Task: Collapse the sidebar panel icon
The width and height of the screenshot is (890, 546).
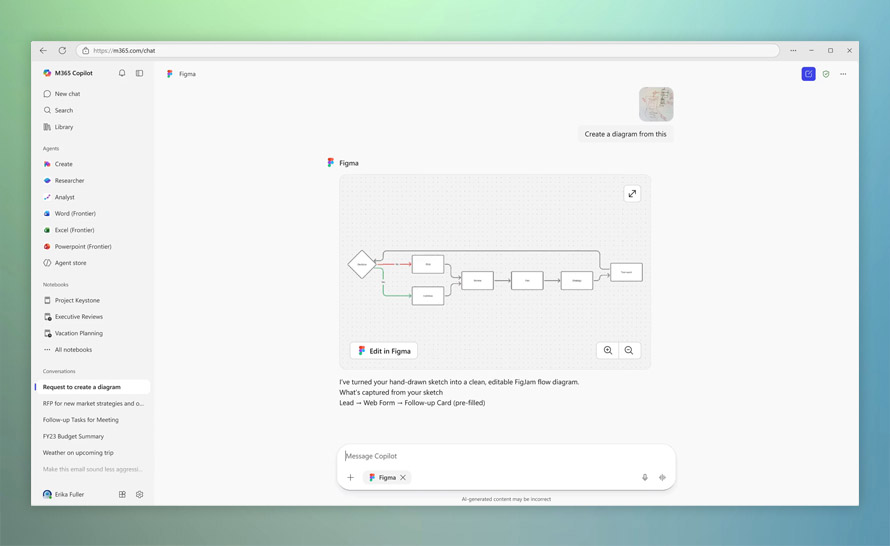Action: [140, 73]
